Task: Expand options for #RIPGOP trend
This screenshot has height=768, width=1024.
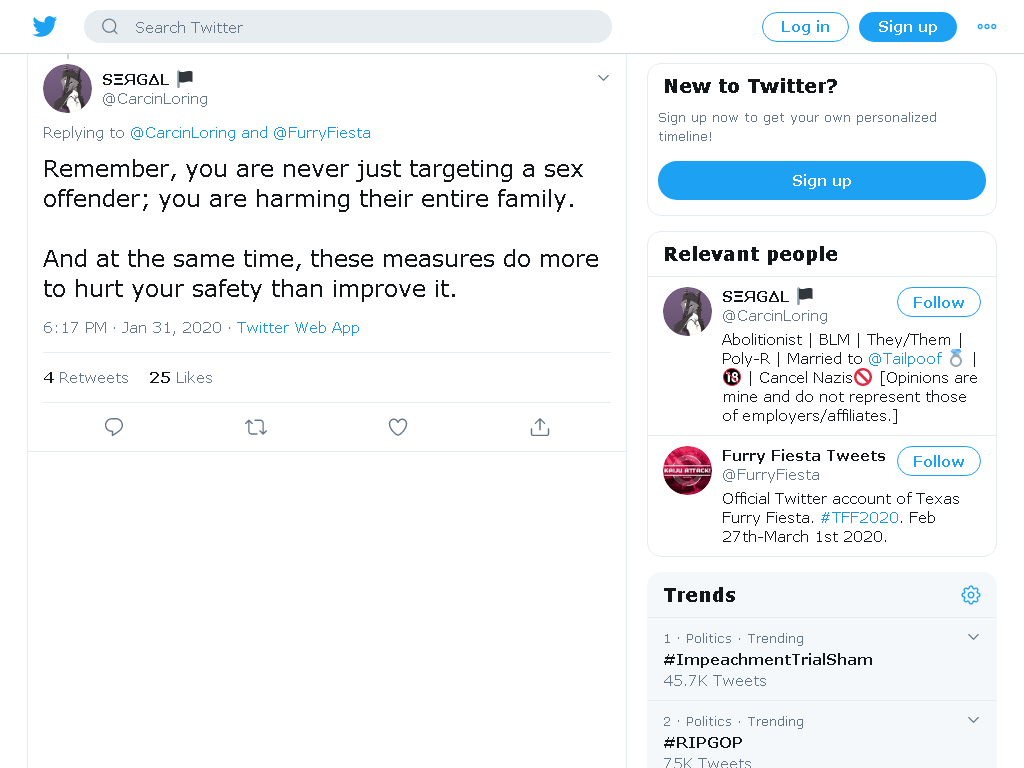Action: click(x=973, y=720)
